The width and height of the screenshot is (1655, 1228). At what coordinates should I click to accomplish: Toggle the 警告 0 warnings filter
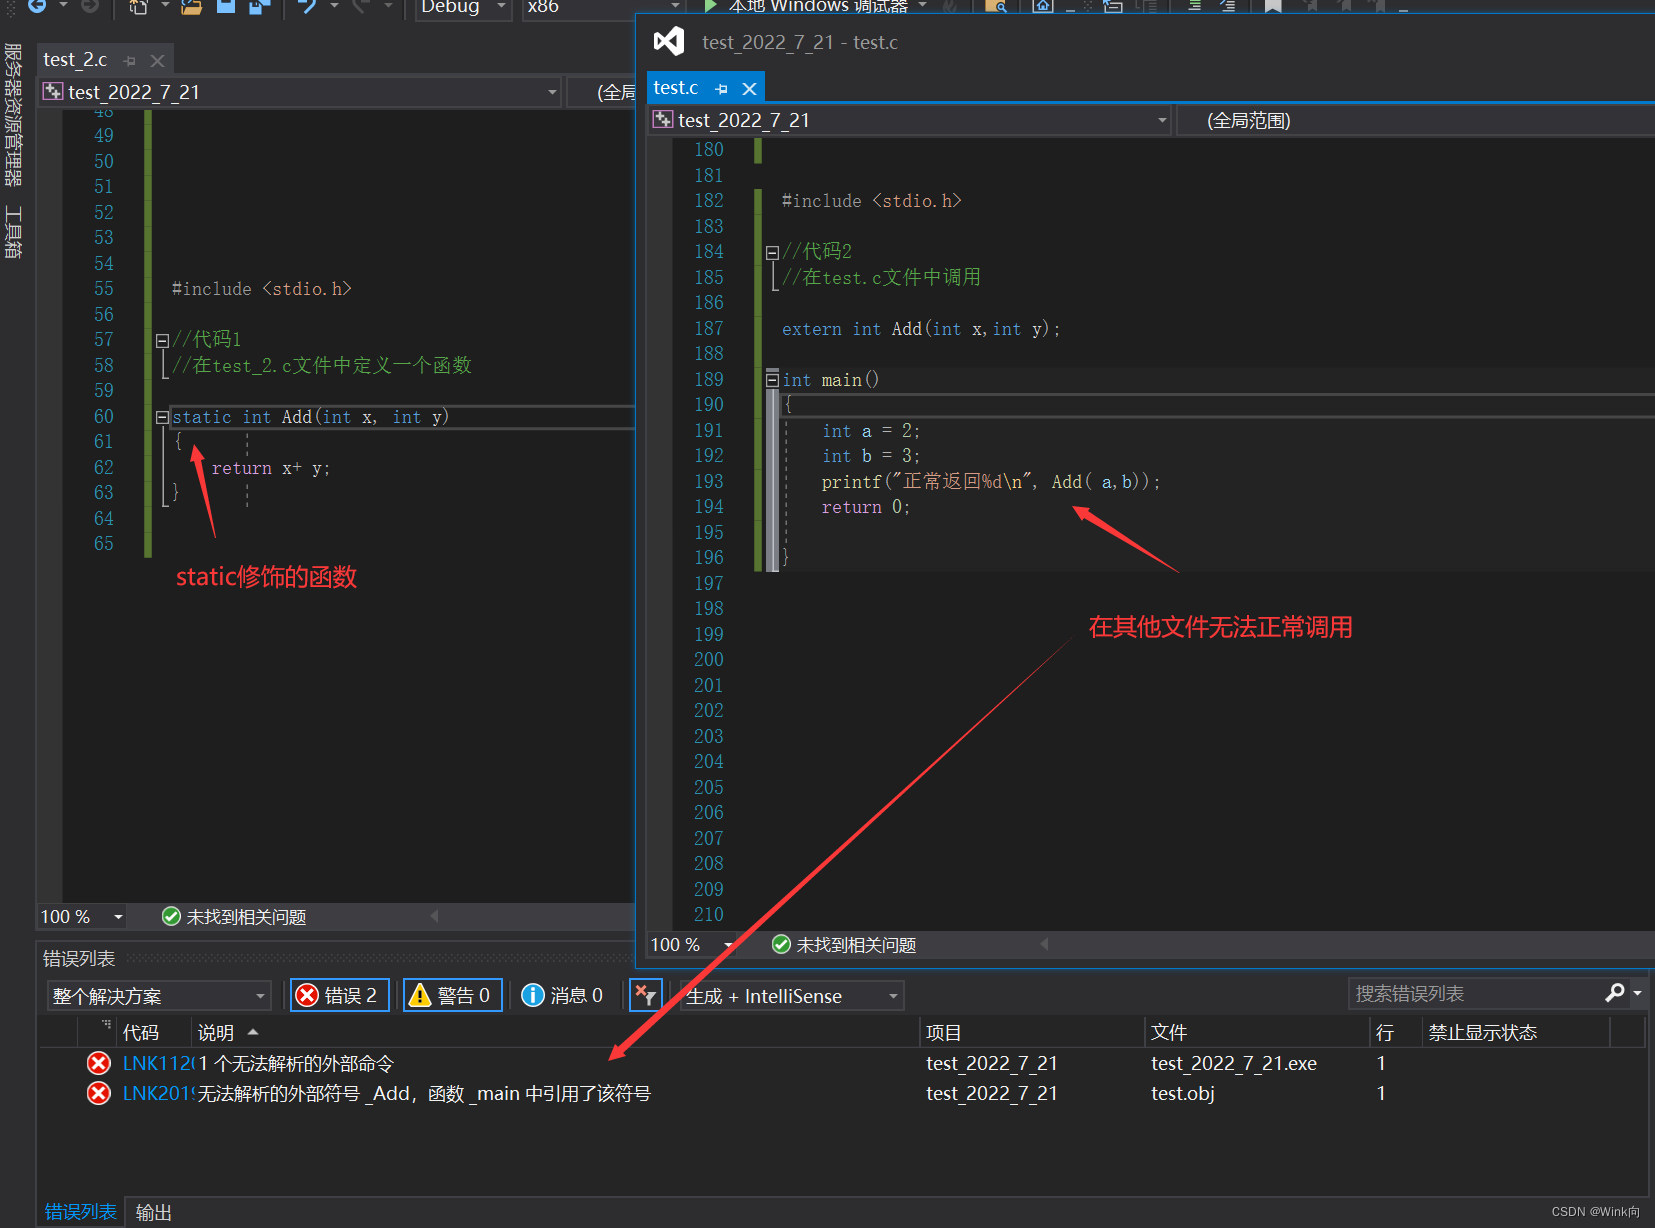tap(453, 995)
